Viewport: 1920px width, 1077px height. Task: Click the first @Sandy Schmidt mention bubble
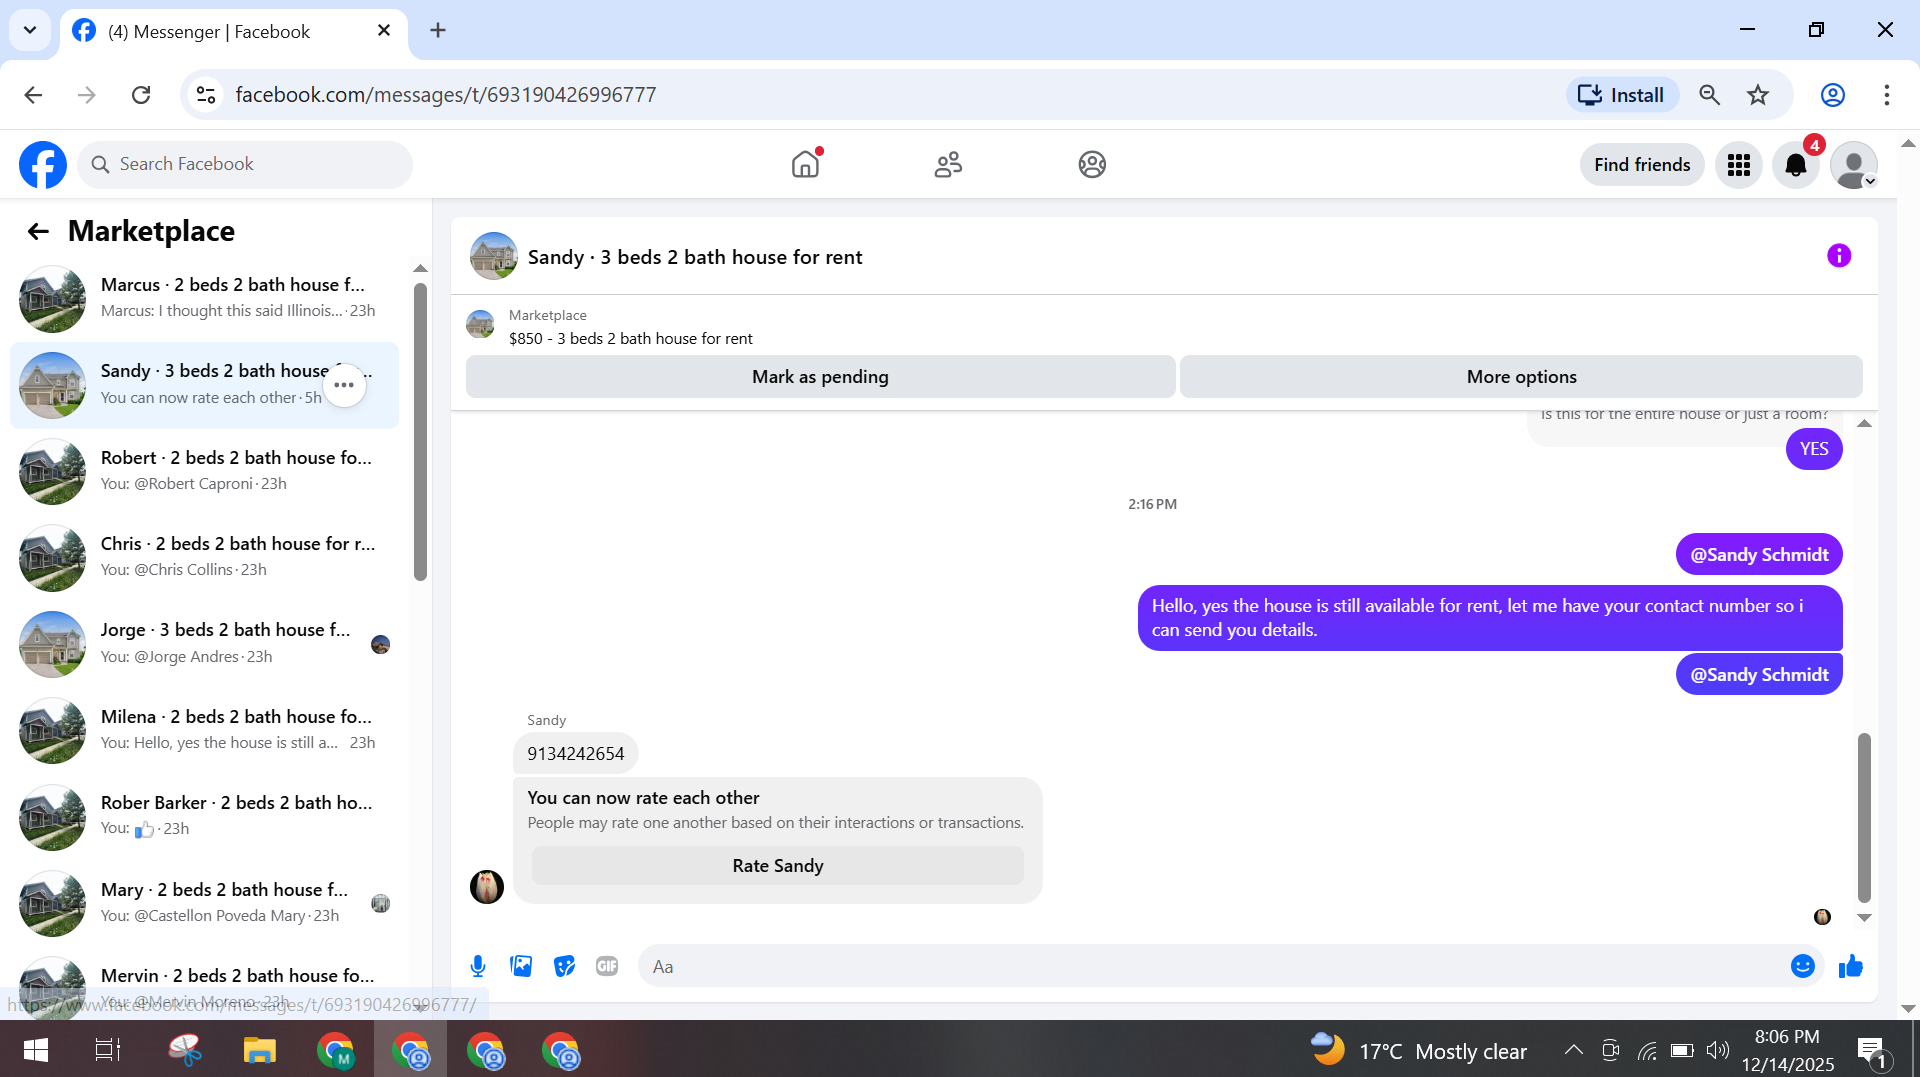click(x=1759, y=555)
